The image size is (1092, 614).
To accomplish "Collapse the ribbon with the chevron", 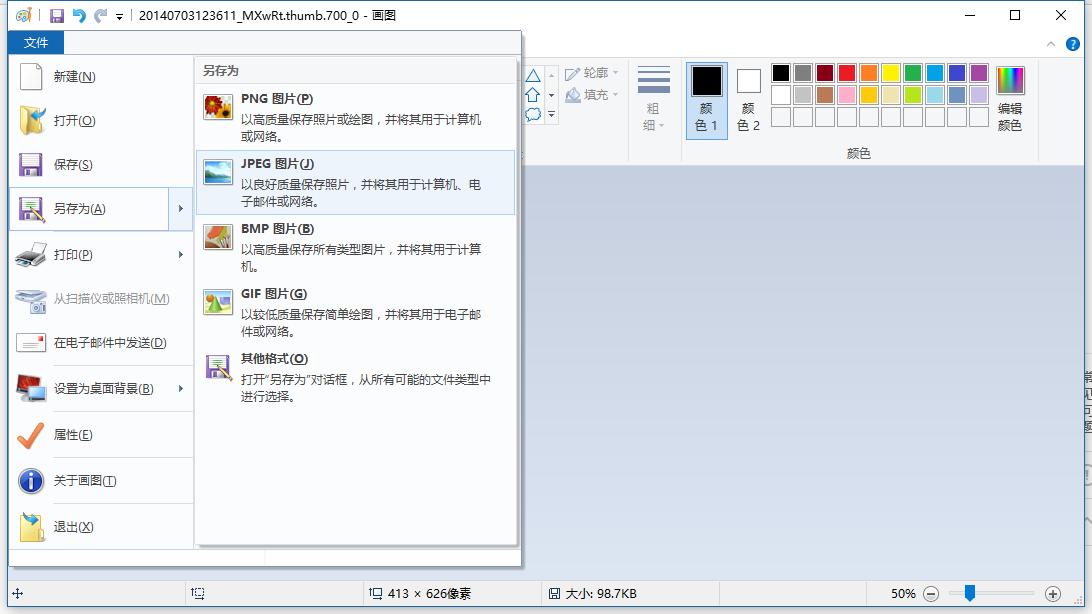I will (x=1050, y=44).
